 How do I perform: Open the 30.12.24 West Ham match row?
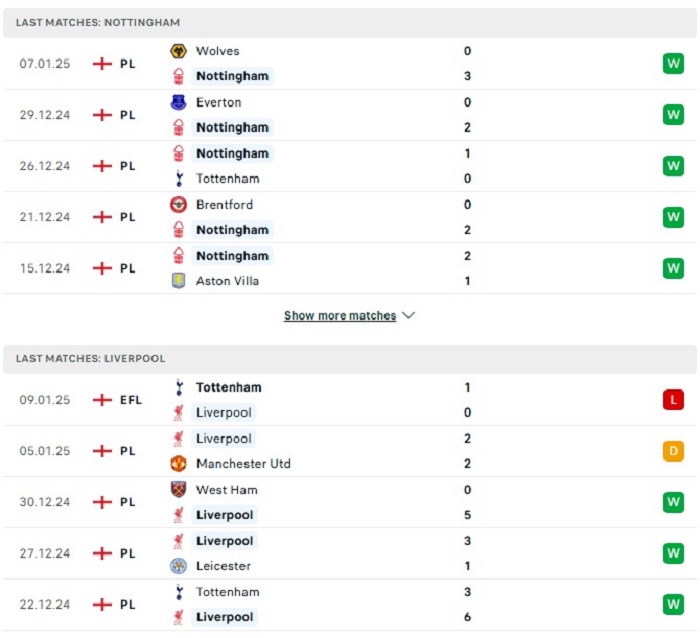(x=350, y=502)
